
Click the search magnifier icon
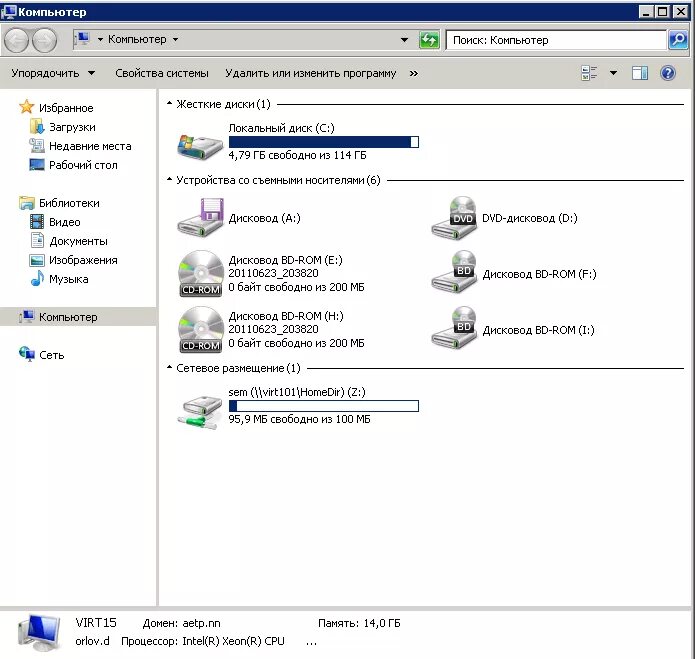tap(678, 40)
